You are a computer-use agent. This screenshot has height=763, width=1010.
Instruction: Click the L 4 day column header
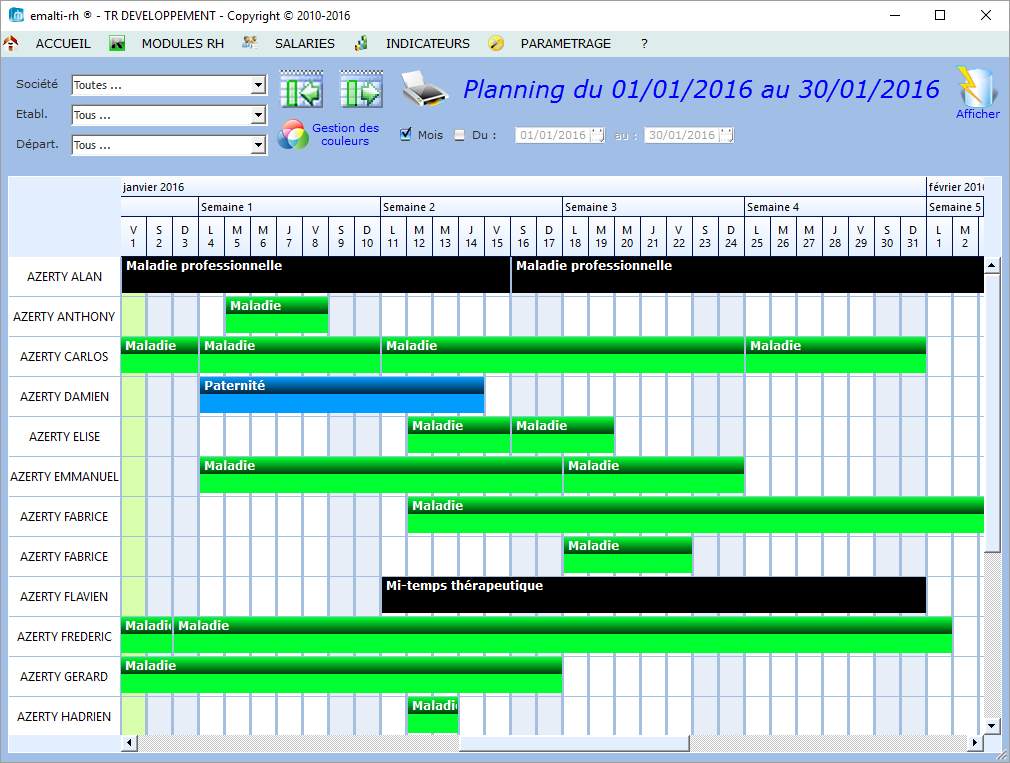click(x=211, y=236)
